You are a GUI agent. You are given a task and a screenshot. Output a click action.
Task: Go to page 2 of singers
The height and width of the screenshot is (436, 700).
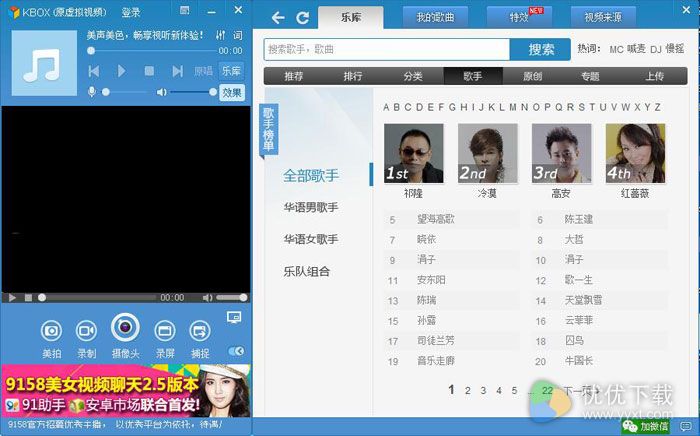[467, 390]
